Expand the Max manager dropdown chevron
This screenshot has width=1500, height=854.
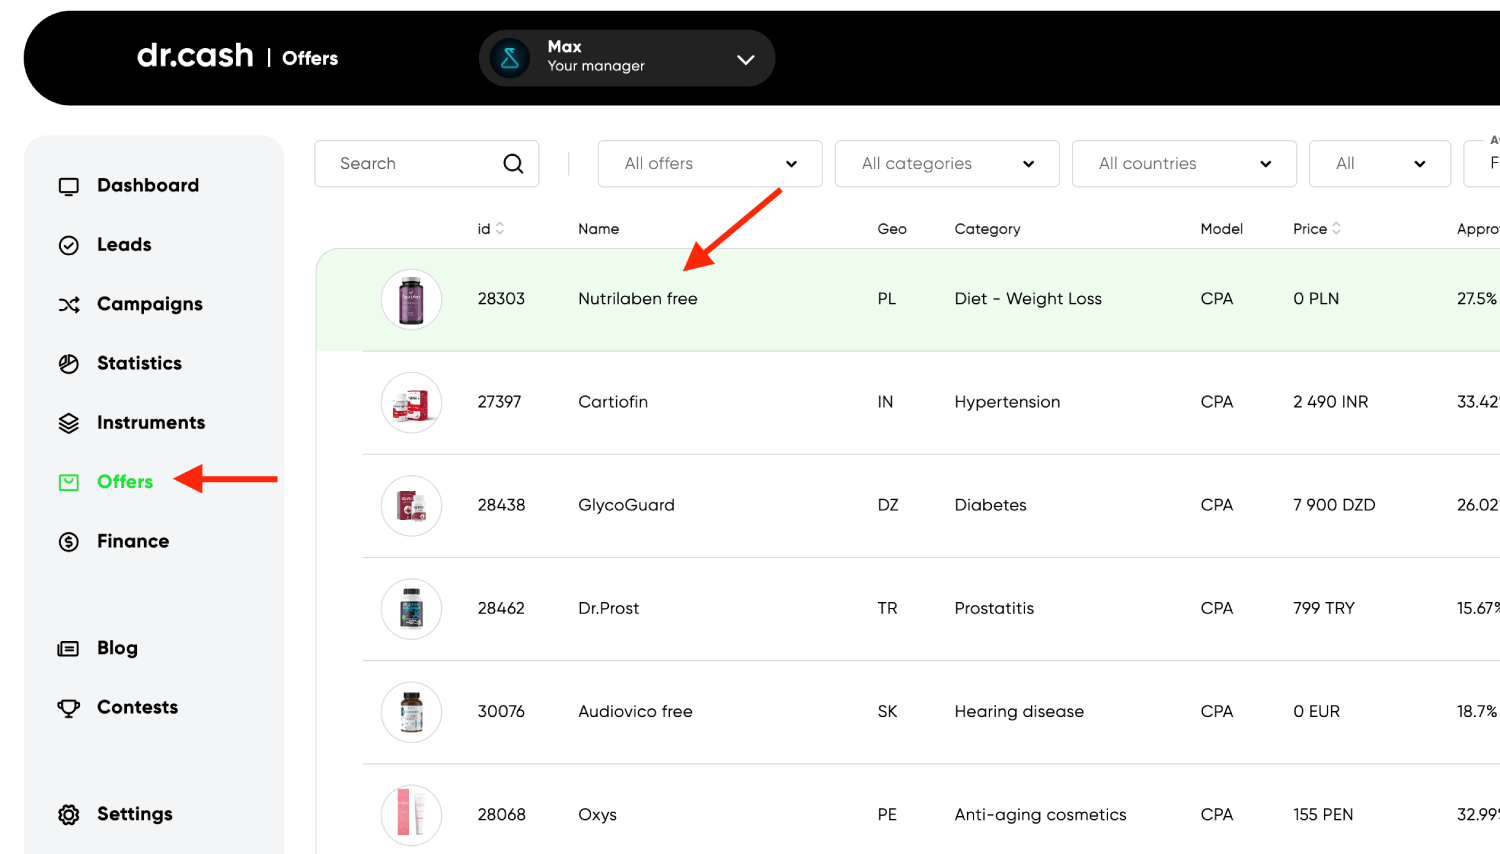click(745, 60)
